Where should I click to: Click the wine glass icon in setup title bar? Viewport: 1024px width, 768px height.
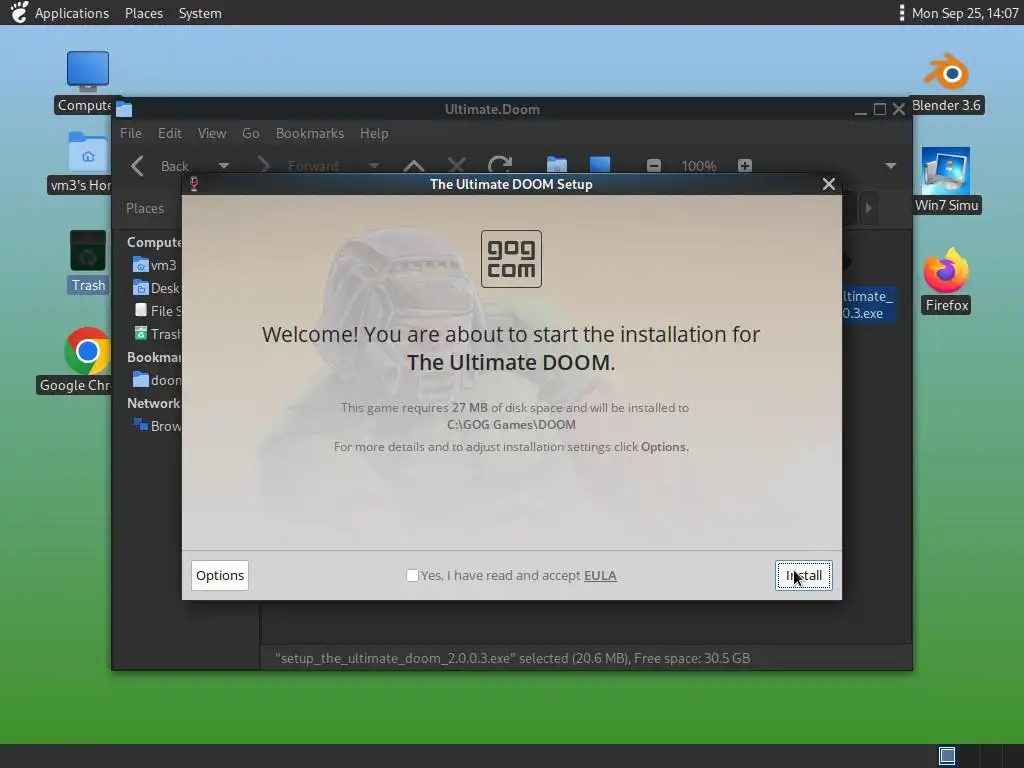[x=194, y=184]
